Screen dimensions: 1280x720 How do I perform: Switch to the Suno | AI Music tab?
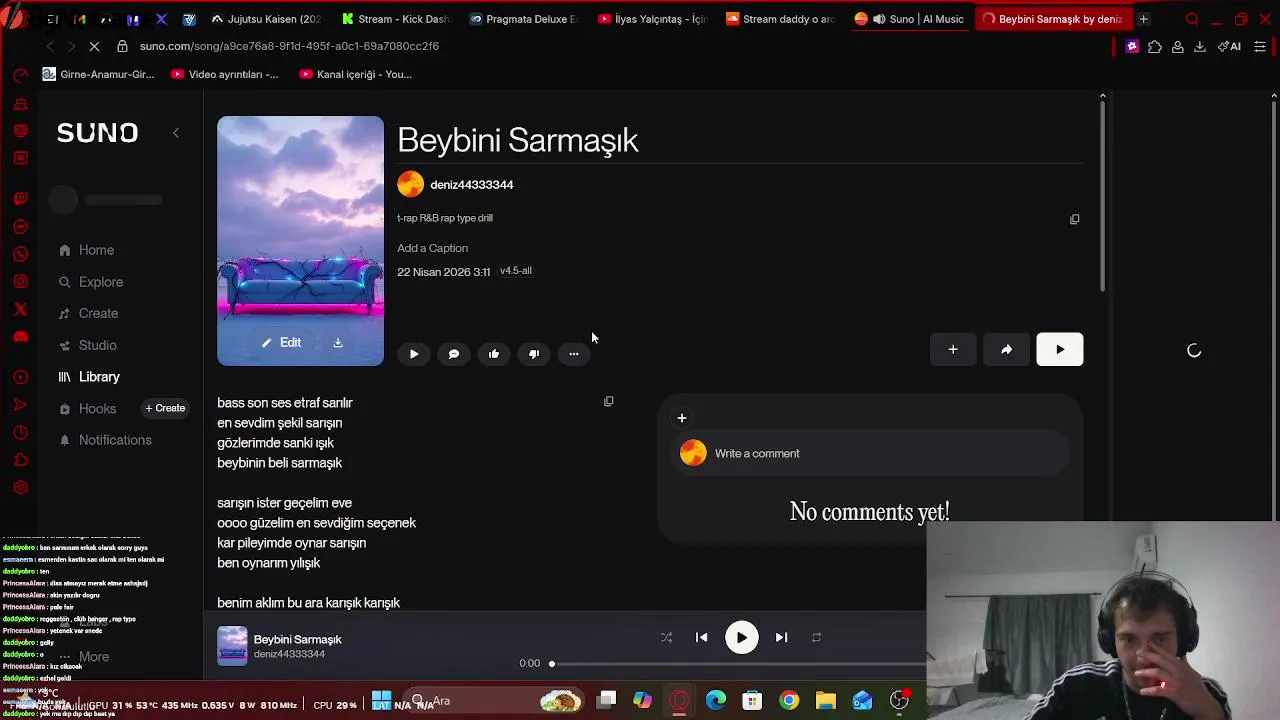click(x=909, y=19)
